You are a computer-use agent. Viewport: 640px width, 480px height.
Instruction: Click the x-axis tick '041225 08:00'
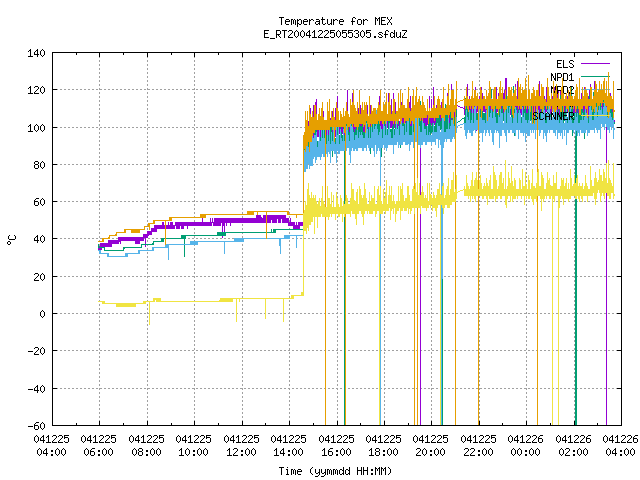(146, 446)
